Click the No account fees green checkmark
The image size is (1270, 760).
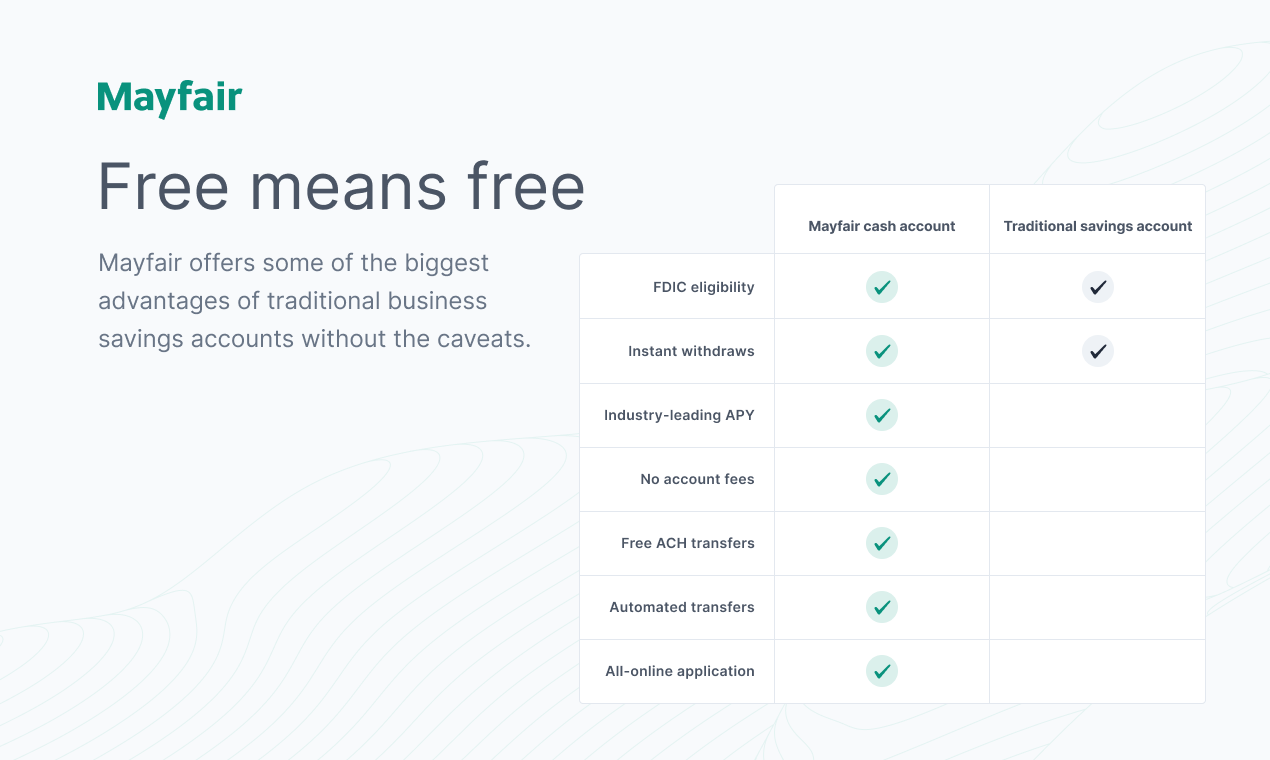[882, 479]
